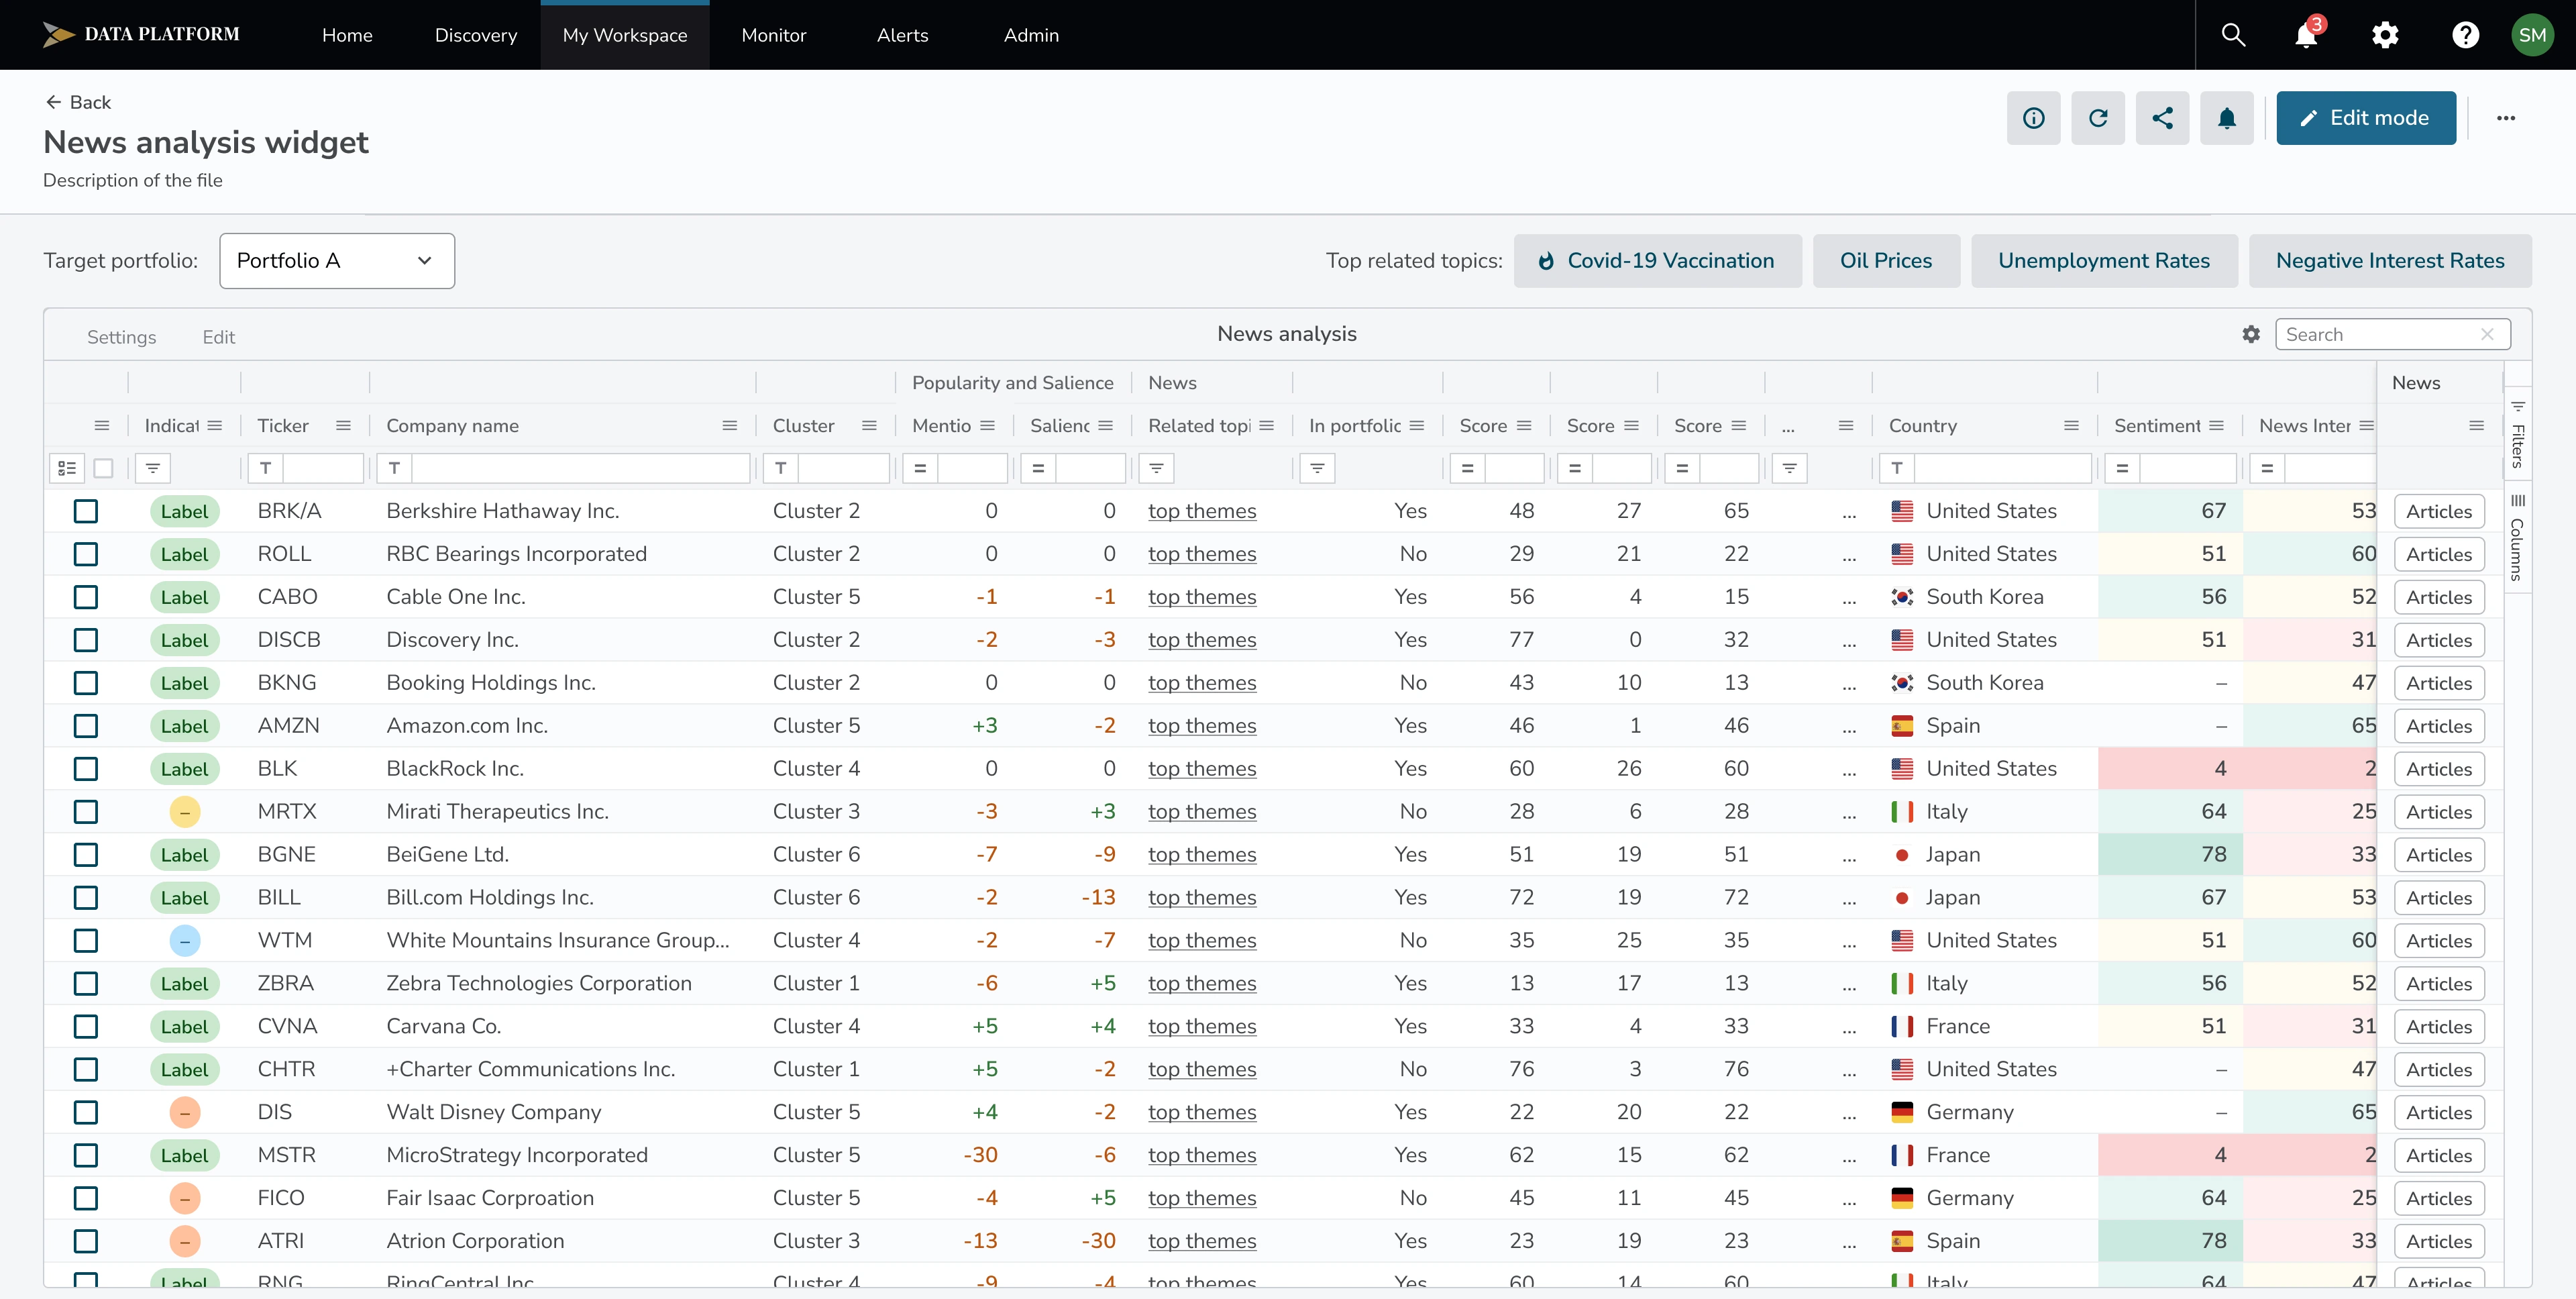2576x1299 pixels.
Task: Open Country column menu icon
Action: tap(2071, 425)
